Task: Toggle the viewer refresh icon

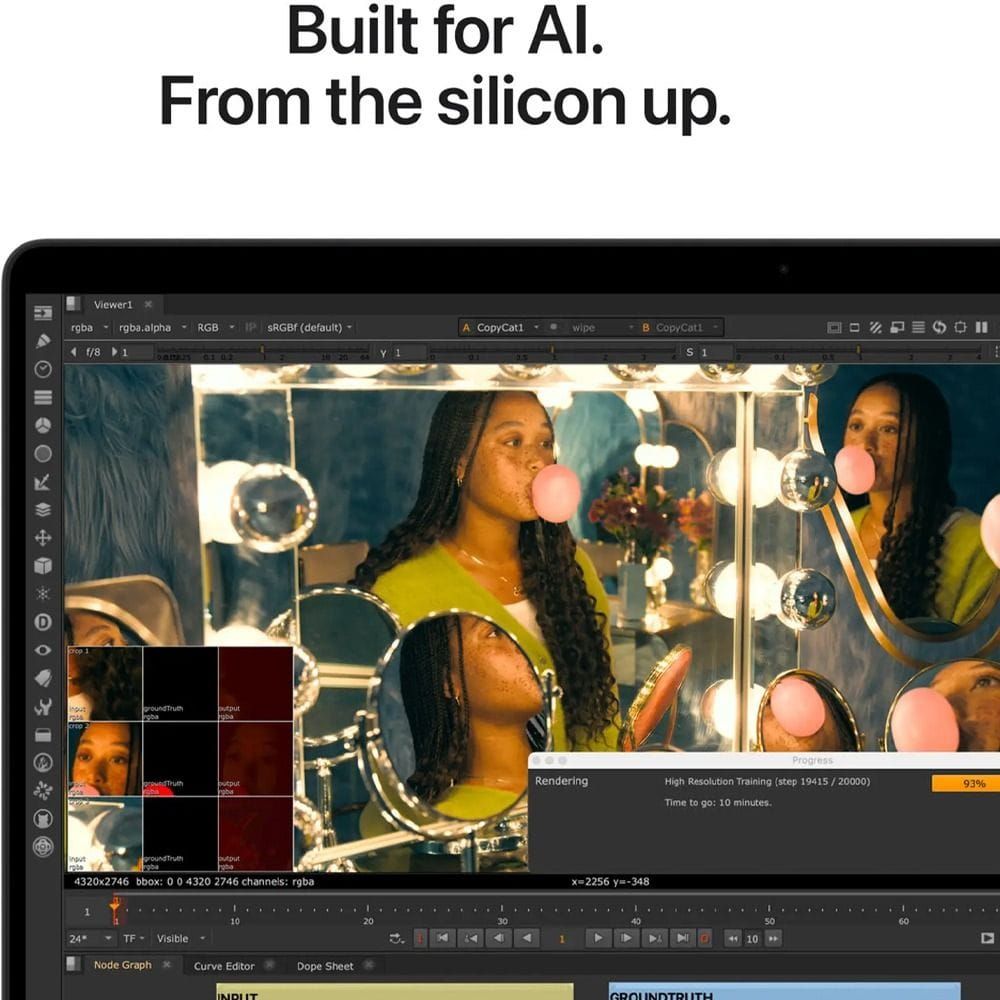Action: pyautogui.click(x=939, y=327)
